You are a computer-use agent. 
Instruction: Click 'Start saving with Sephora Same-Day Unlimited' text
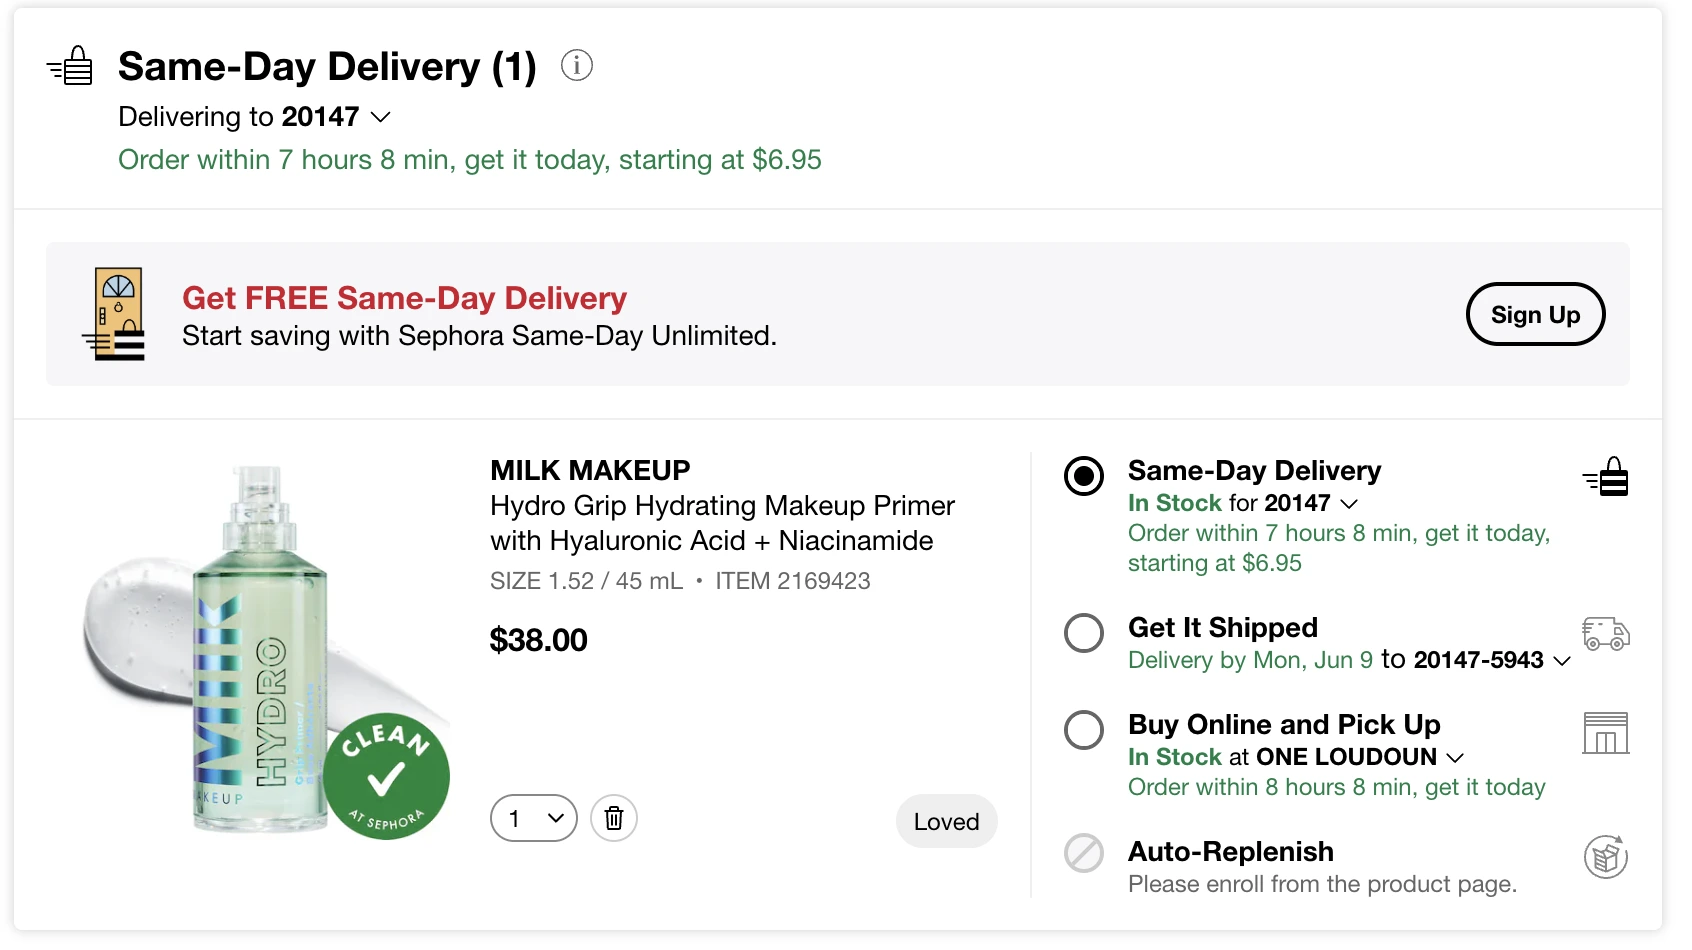click(479, 336)
